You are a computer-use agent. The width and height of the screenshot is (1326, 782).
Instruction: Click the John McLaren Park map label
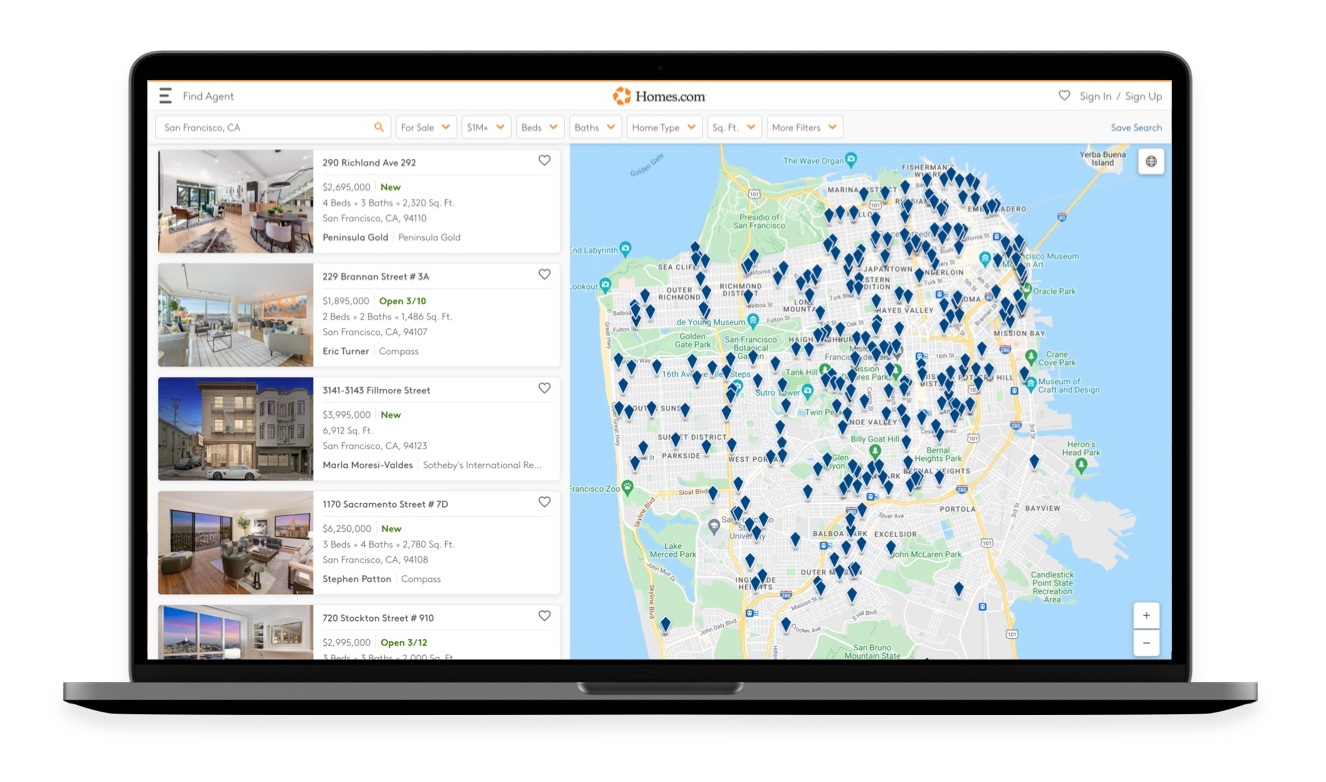click(x=927, y=554)
